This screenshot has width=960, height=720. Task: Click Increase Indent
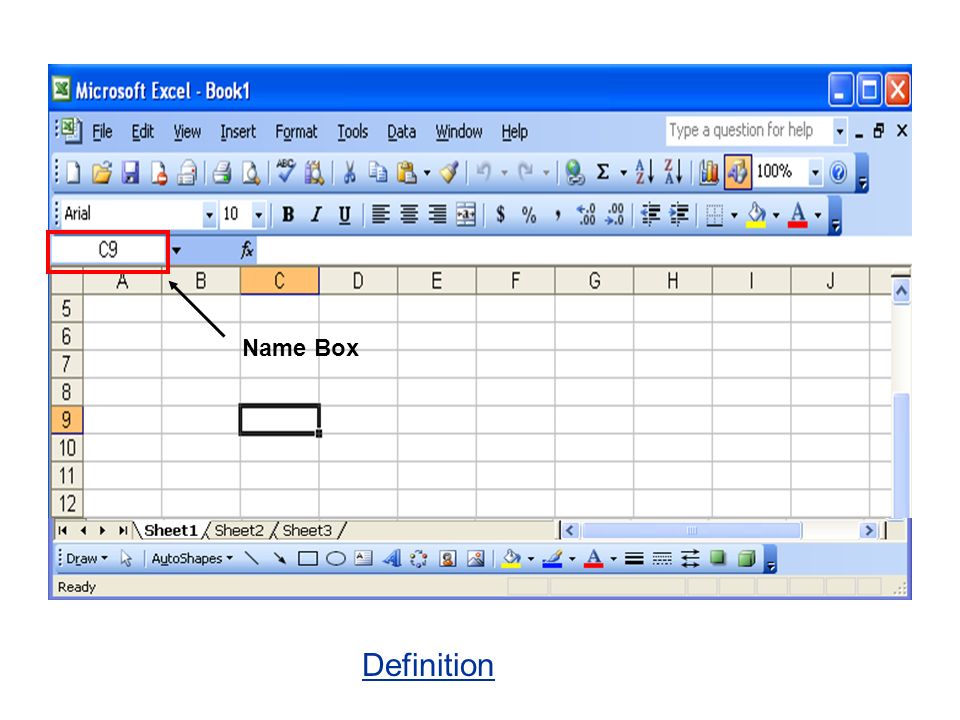tap(678, 214)
